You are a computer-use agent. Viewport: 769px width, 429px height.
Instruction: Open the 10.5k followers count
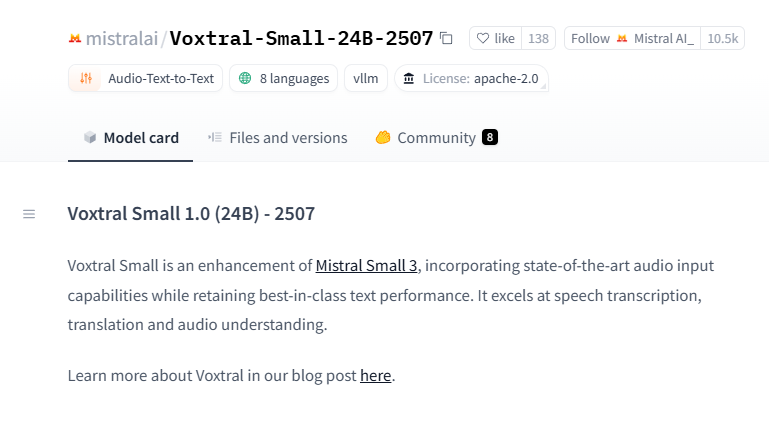pos(722,38)
